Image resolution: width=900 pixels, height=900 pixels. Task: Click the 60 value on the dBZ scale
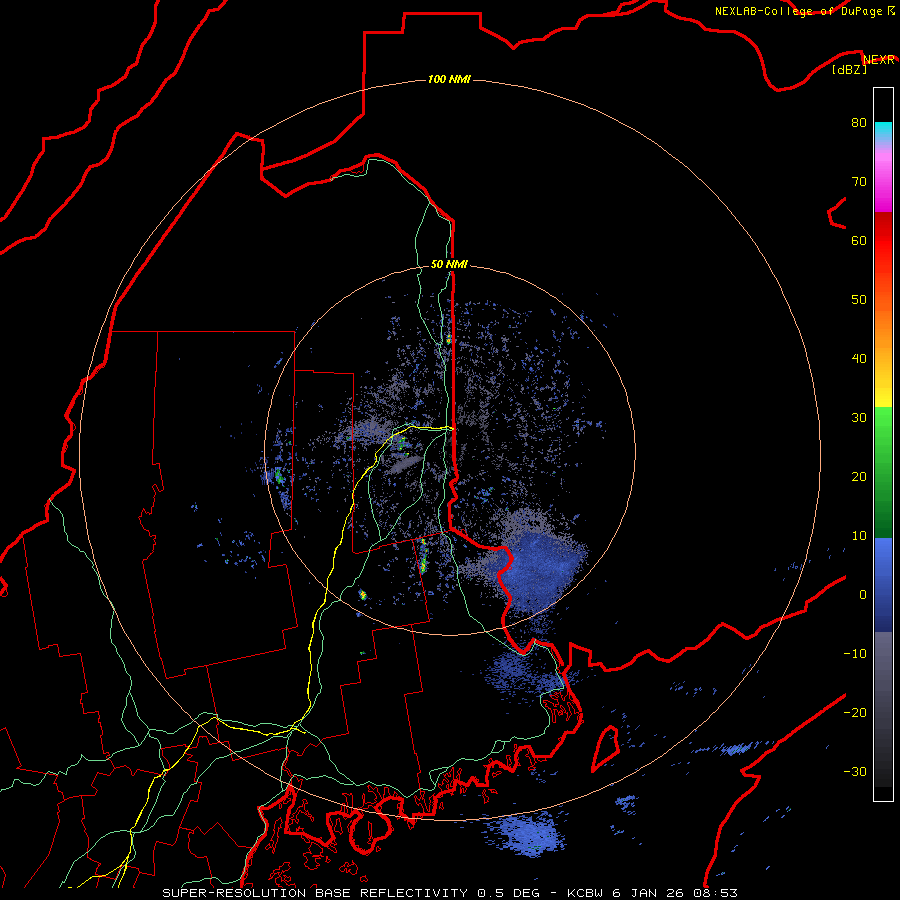point(859,240)
